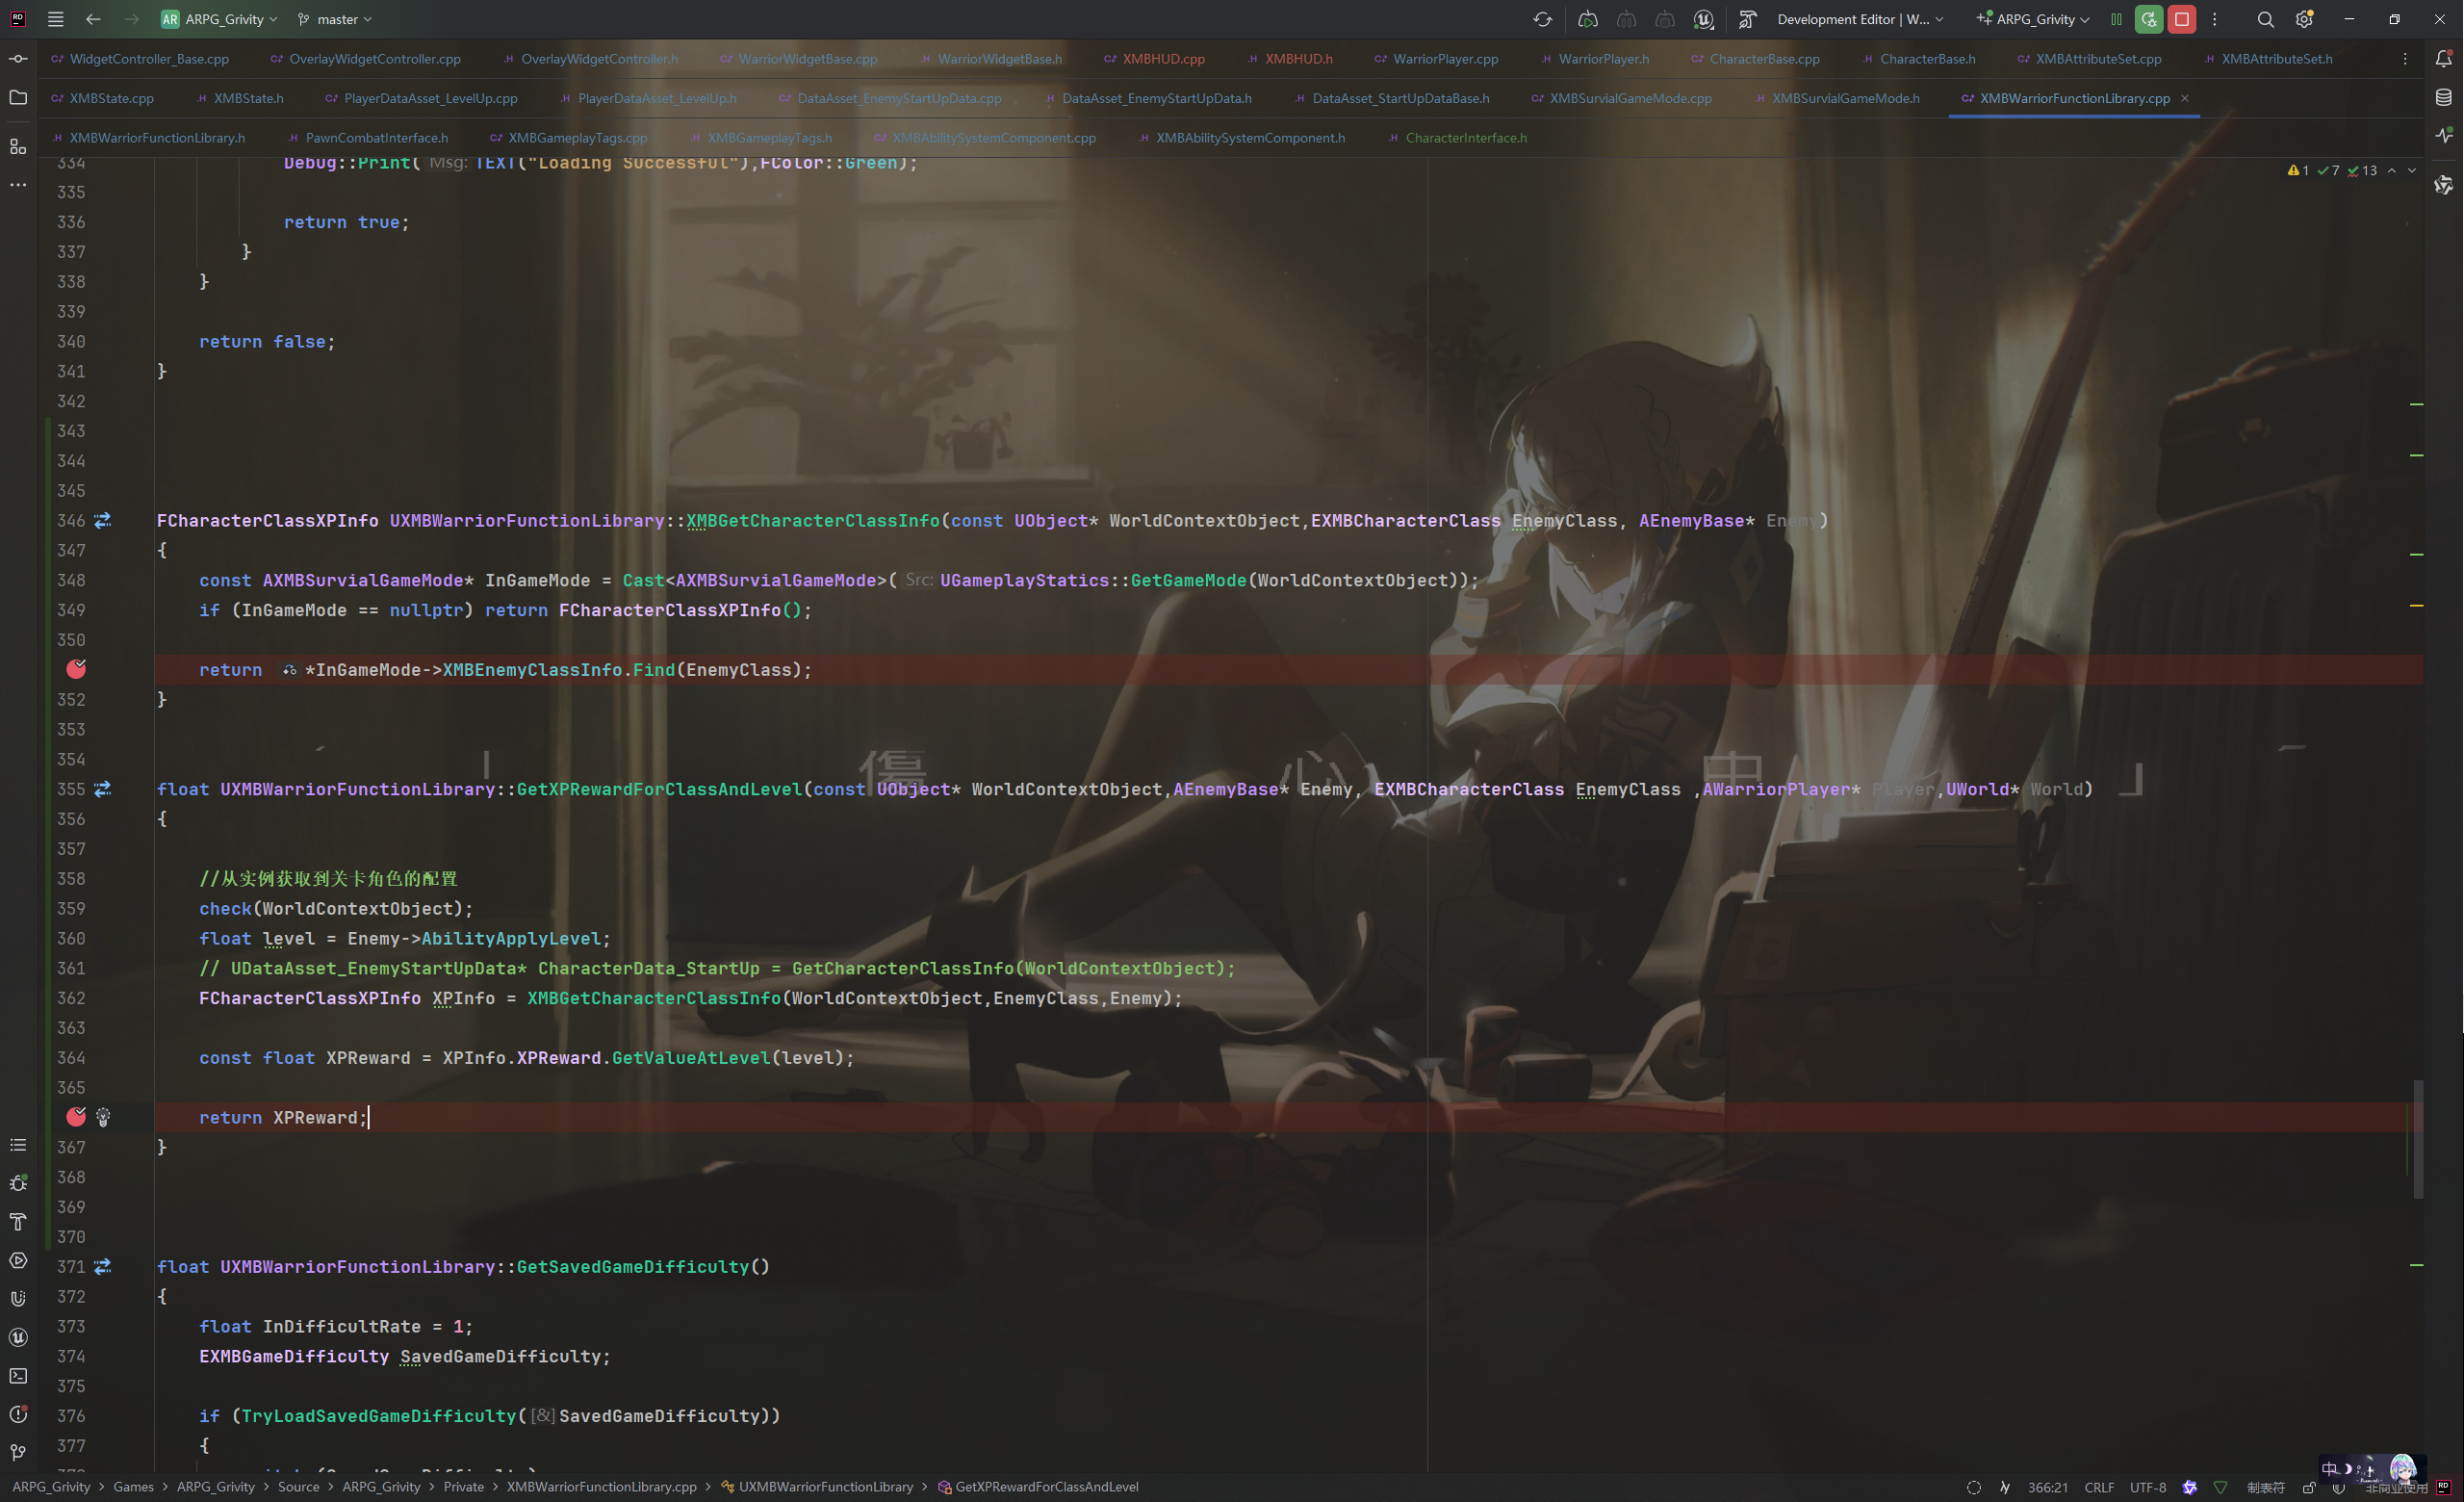Open the Build hammer tool window

[18, 1222]
